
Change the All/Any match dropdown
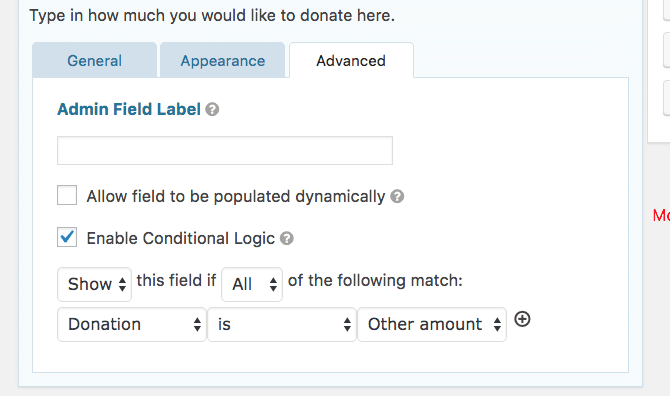(x=252, y=284)
